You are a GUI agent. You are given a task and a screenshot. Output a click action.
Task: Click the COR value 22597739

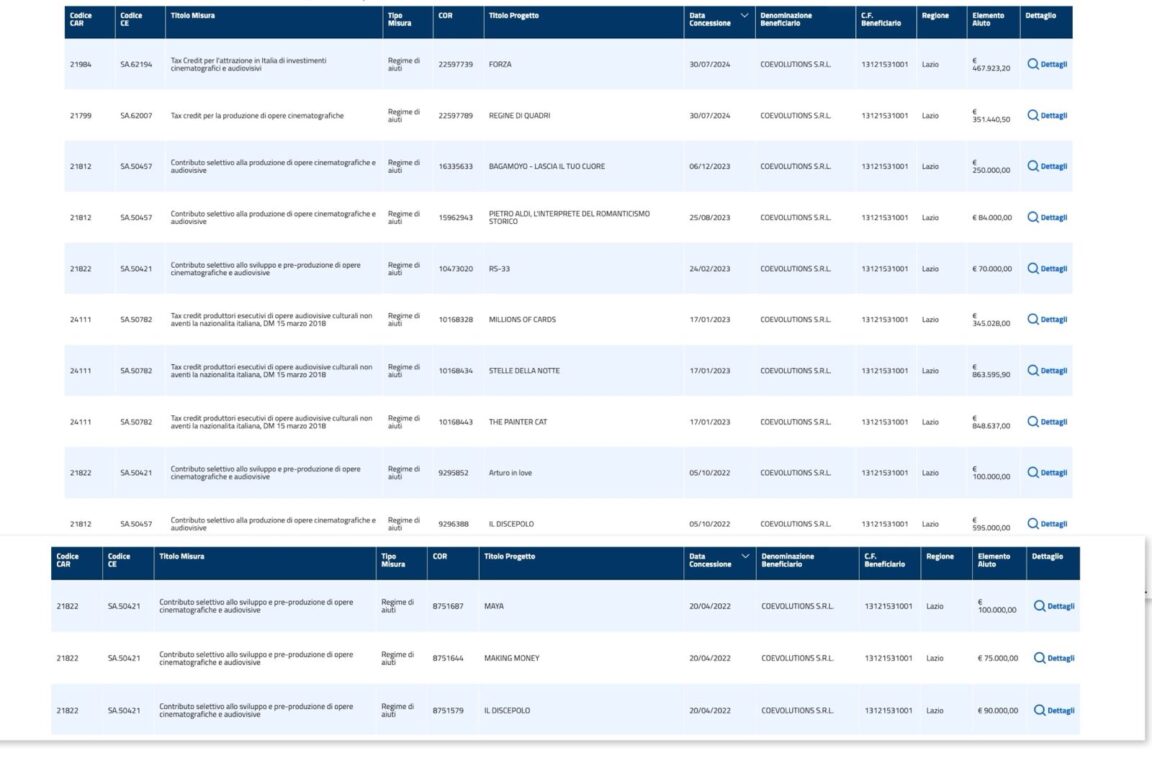tap(456, 65)
